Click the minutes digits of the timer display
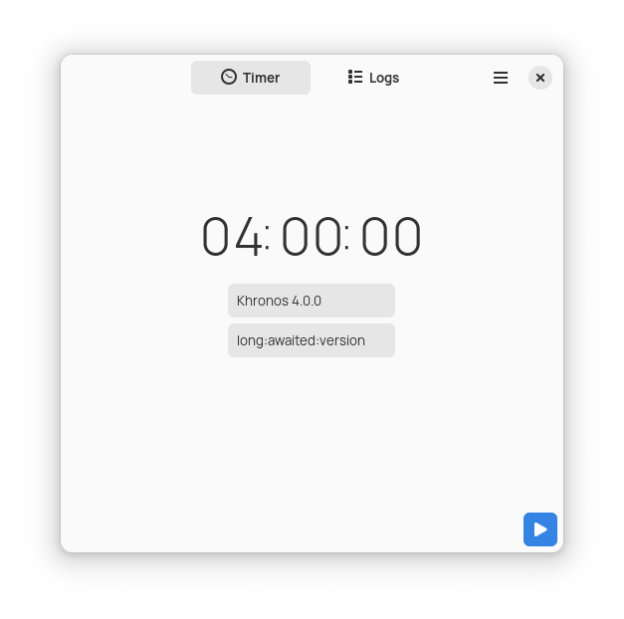This screenshot has height=619, width=624. pos(312,236)
